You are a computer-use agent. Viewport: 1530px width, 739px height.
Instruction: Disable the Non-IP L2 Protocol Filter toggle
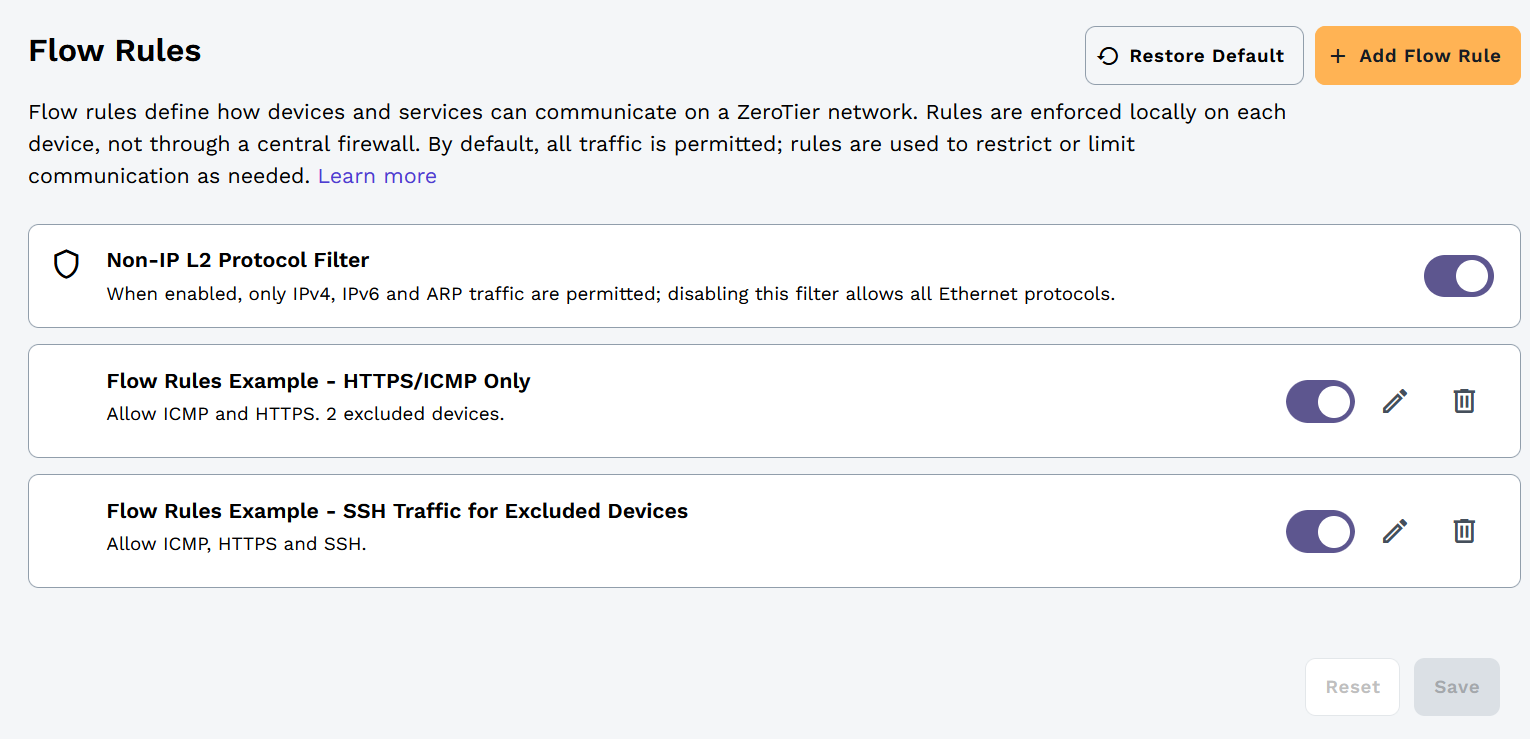coord(1458,276)
